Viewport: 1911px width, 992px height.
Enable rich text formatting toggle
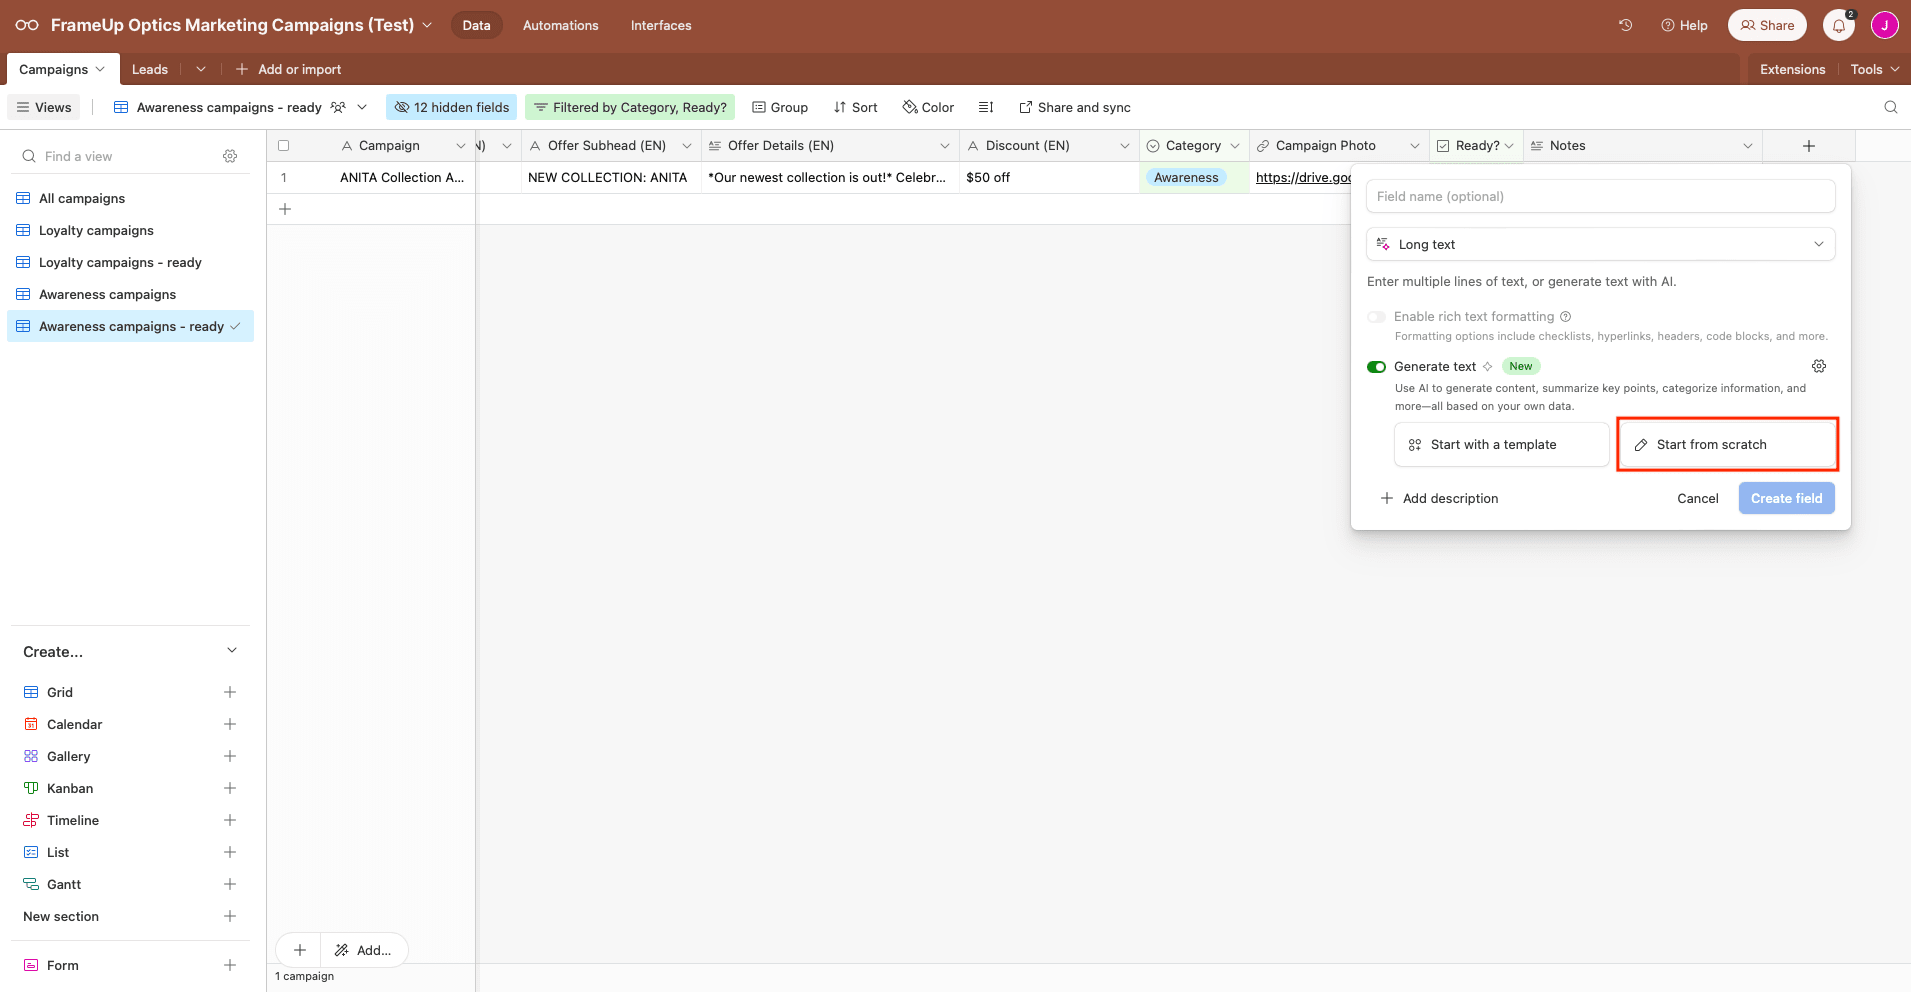coord(1377,316)
